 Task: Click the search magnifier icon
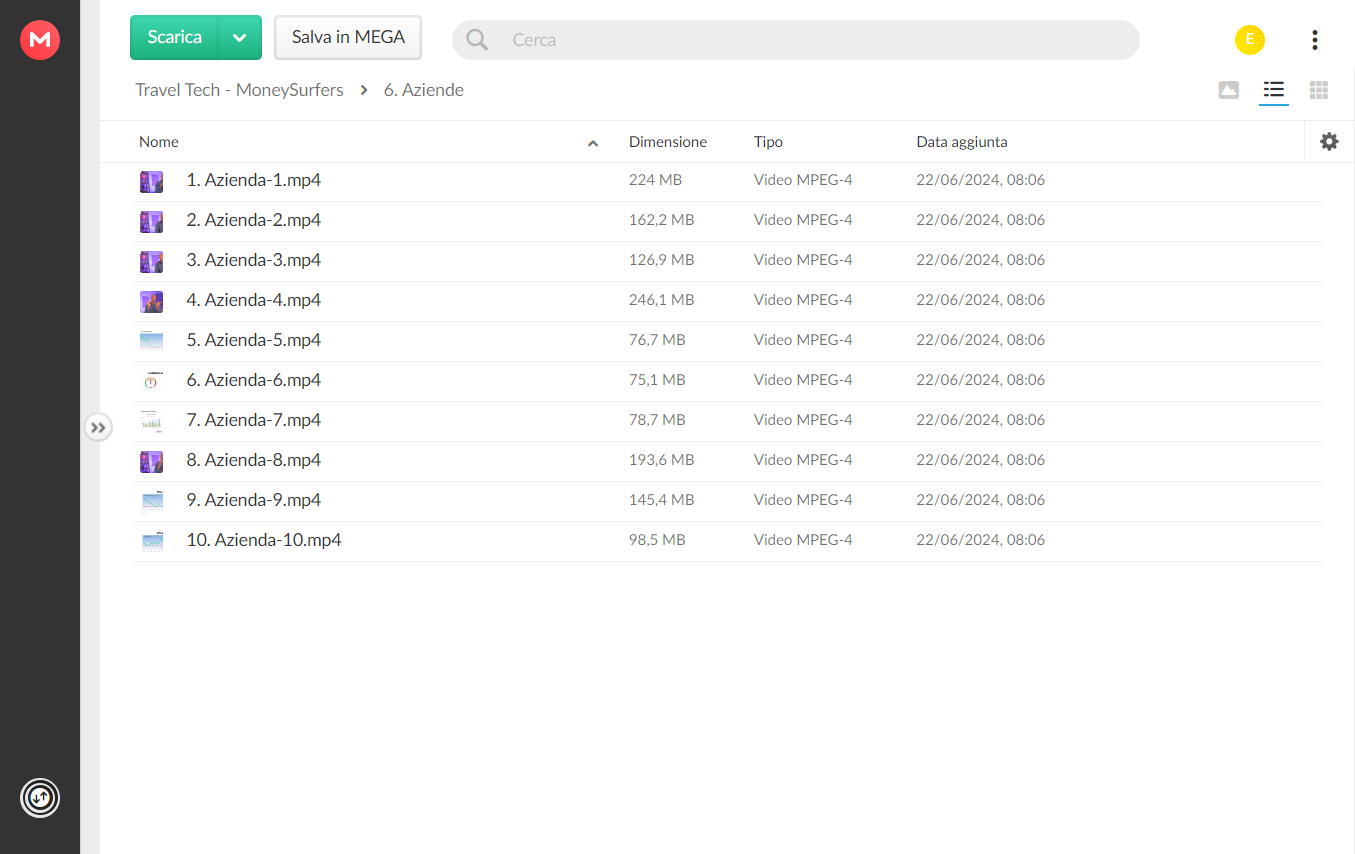tap(478, 40)
